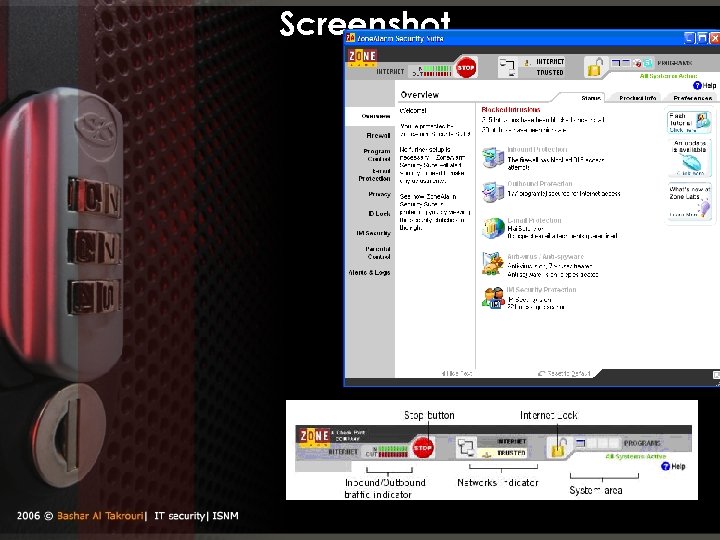The height and width of the screenshot is (540, 720).
Task: Click the teal program icon beside PROGRAMS label
Action: coord(648,63)
